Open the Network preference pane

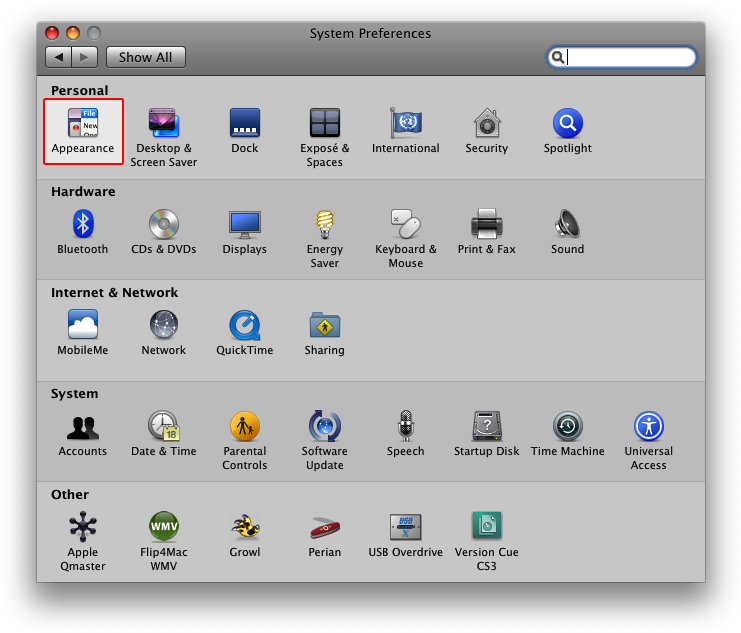[164, 333]
